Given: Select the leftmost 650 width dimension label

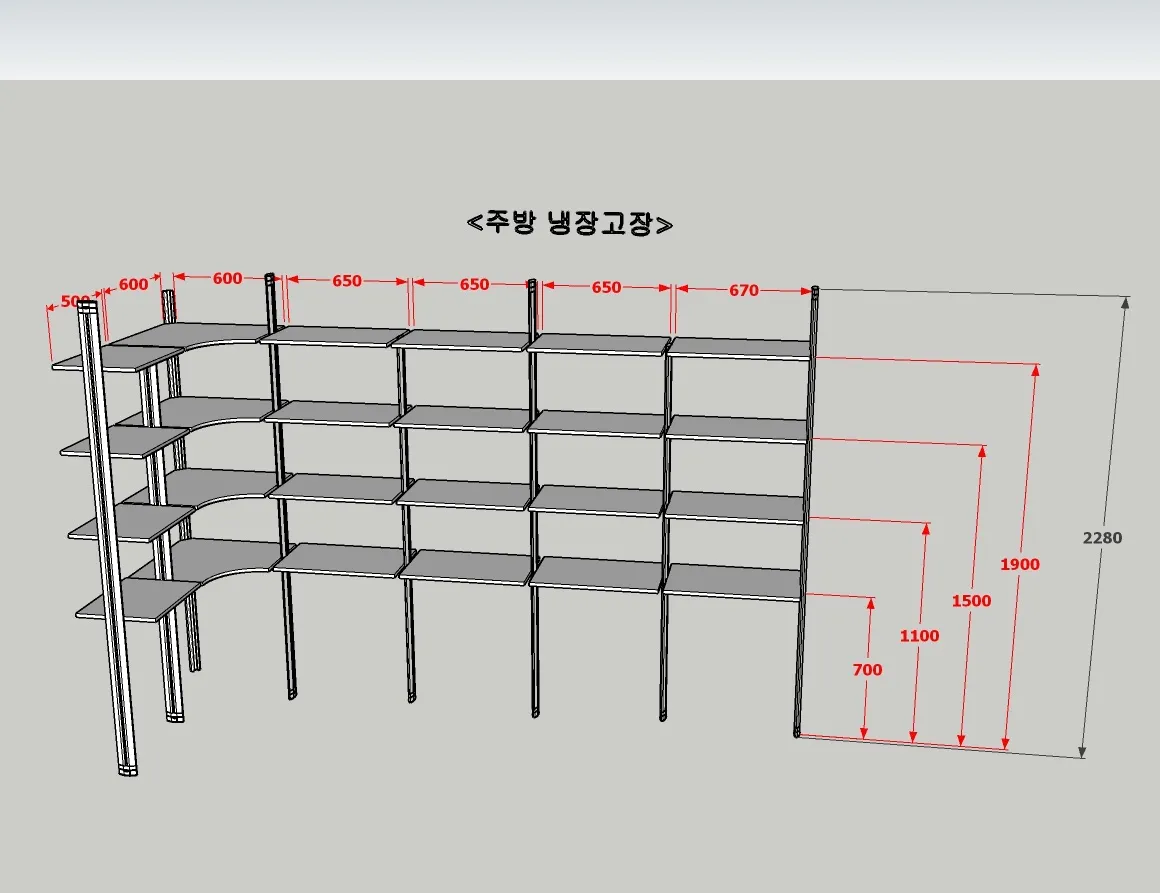Looking at the screenshot, I should click(x=346, y=281).
